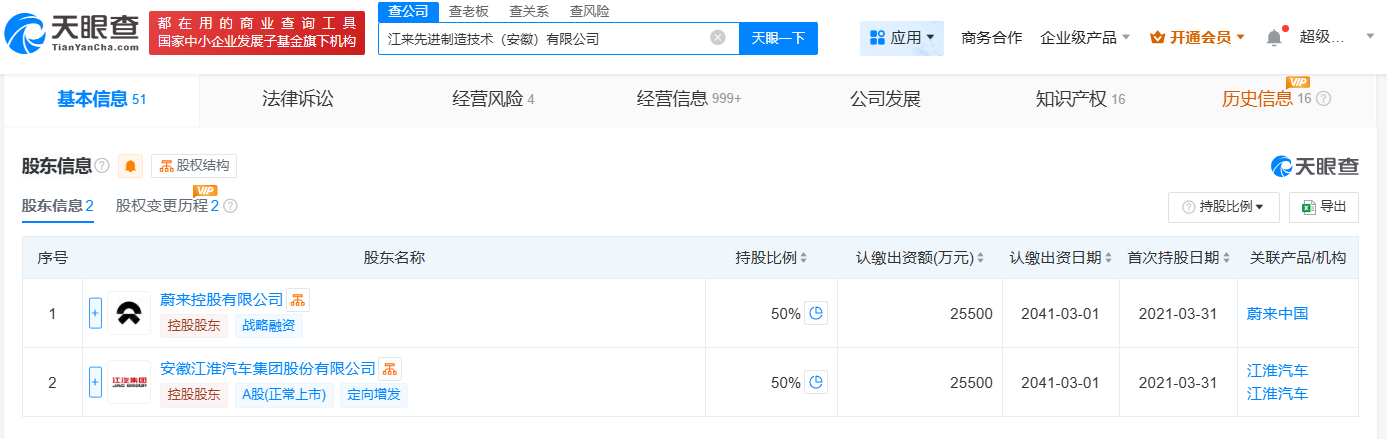Open equity structure icon beside 安徽江淮汽车集团
The image size is (1387, 439).
coord(390,368)
